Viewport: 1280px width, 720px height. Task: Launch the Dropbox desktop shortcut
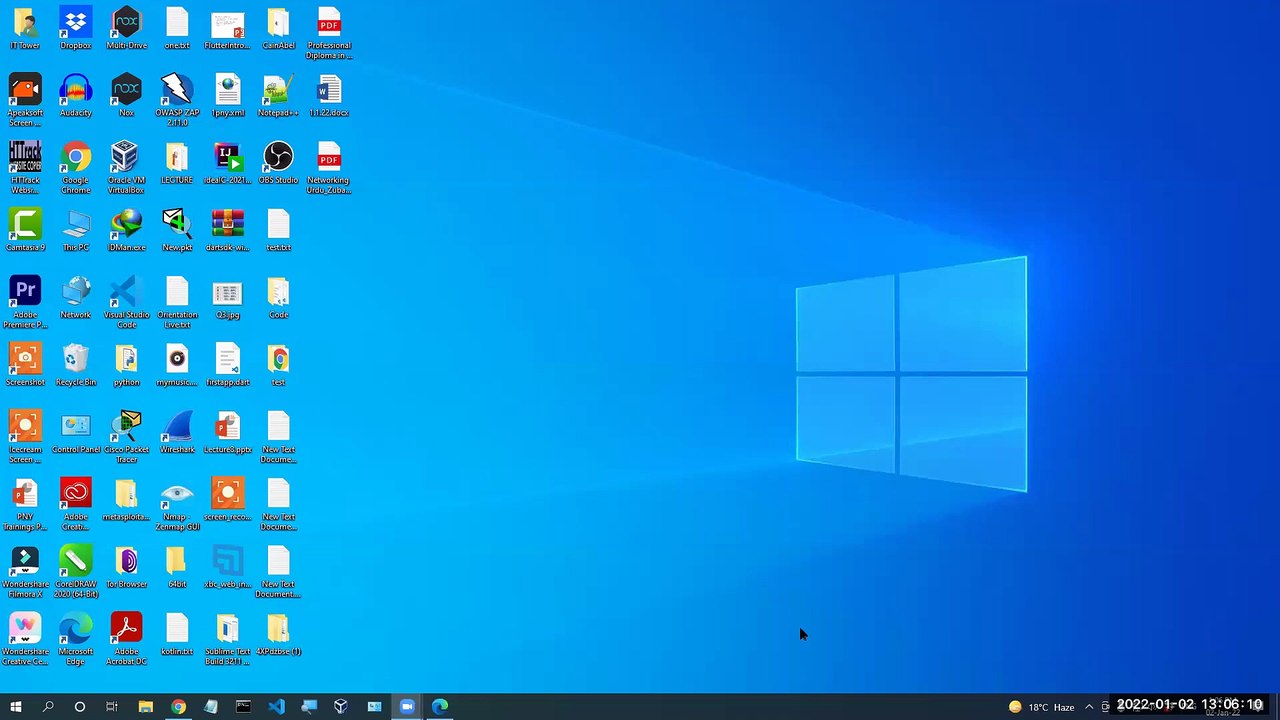(x=76, y=29)
